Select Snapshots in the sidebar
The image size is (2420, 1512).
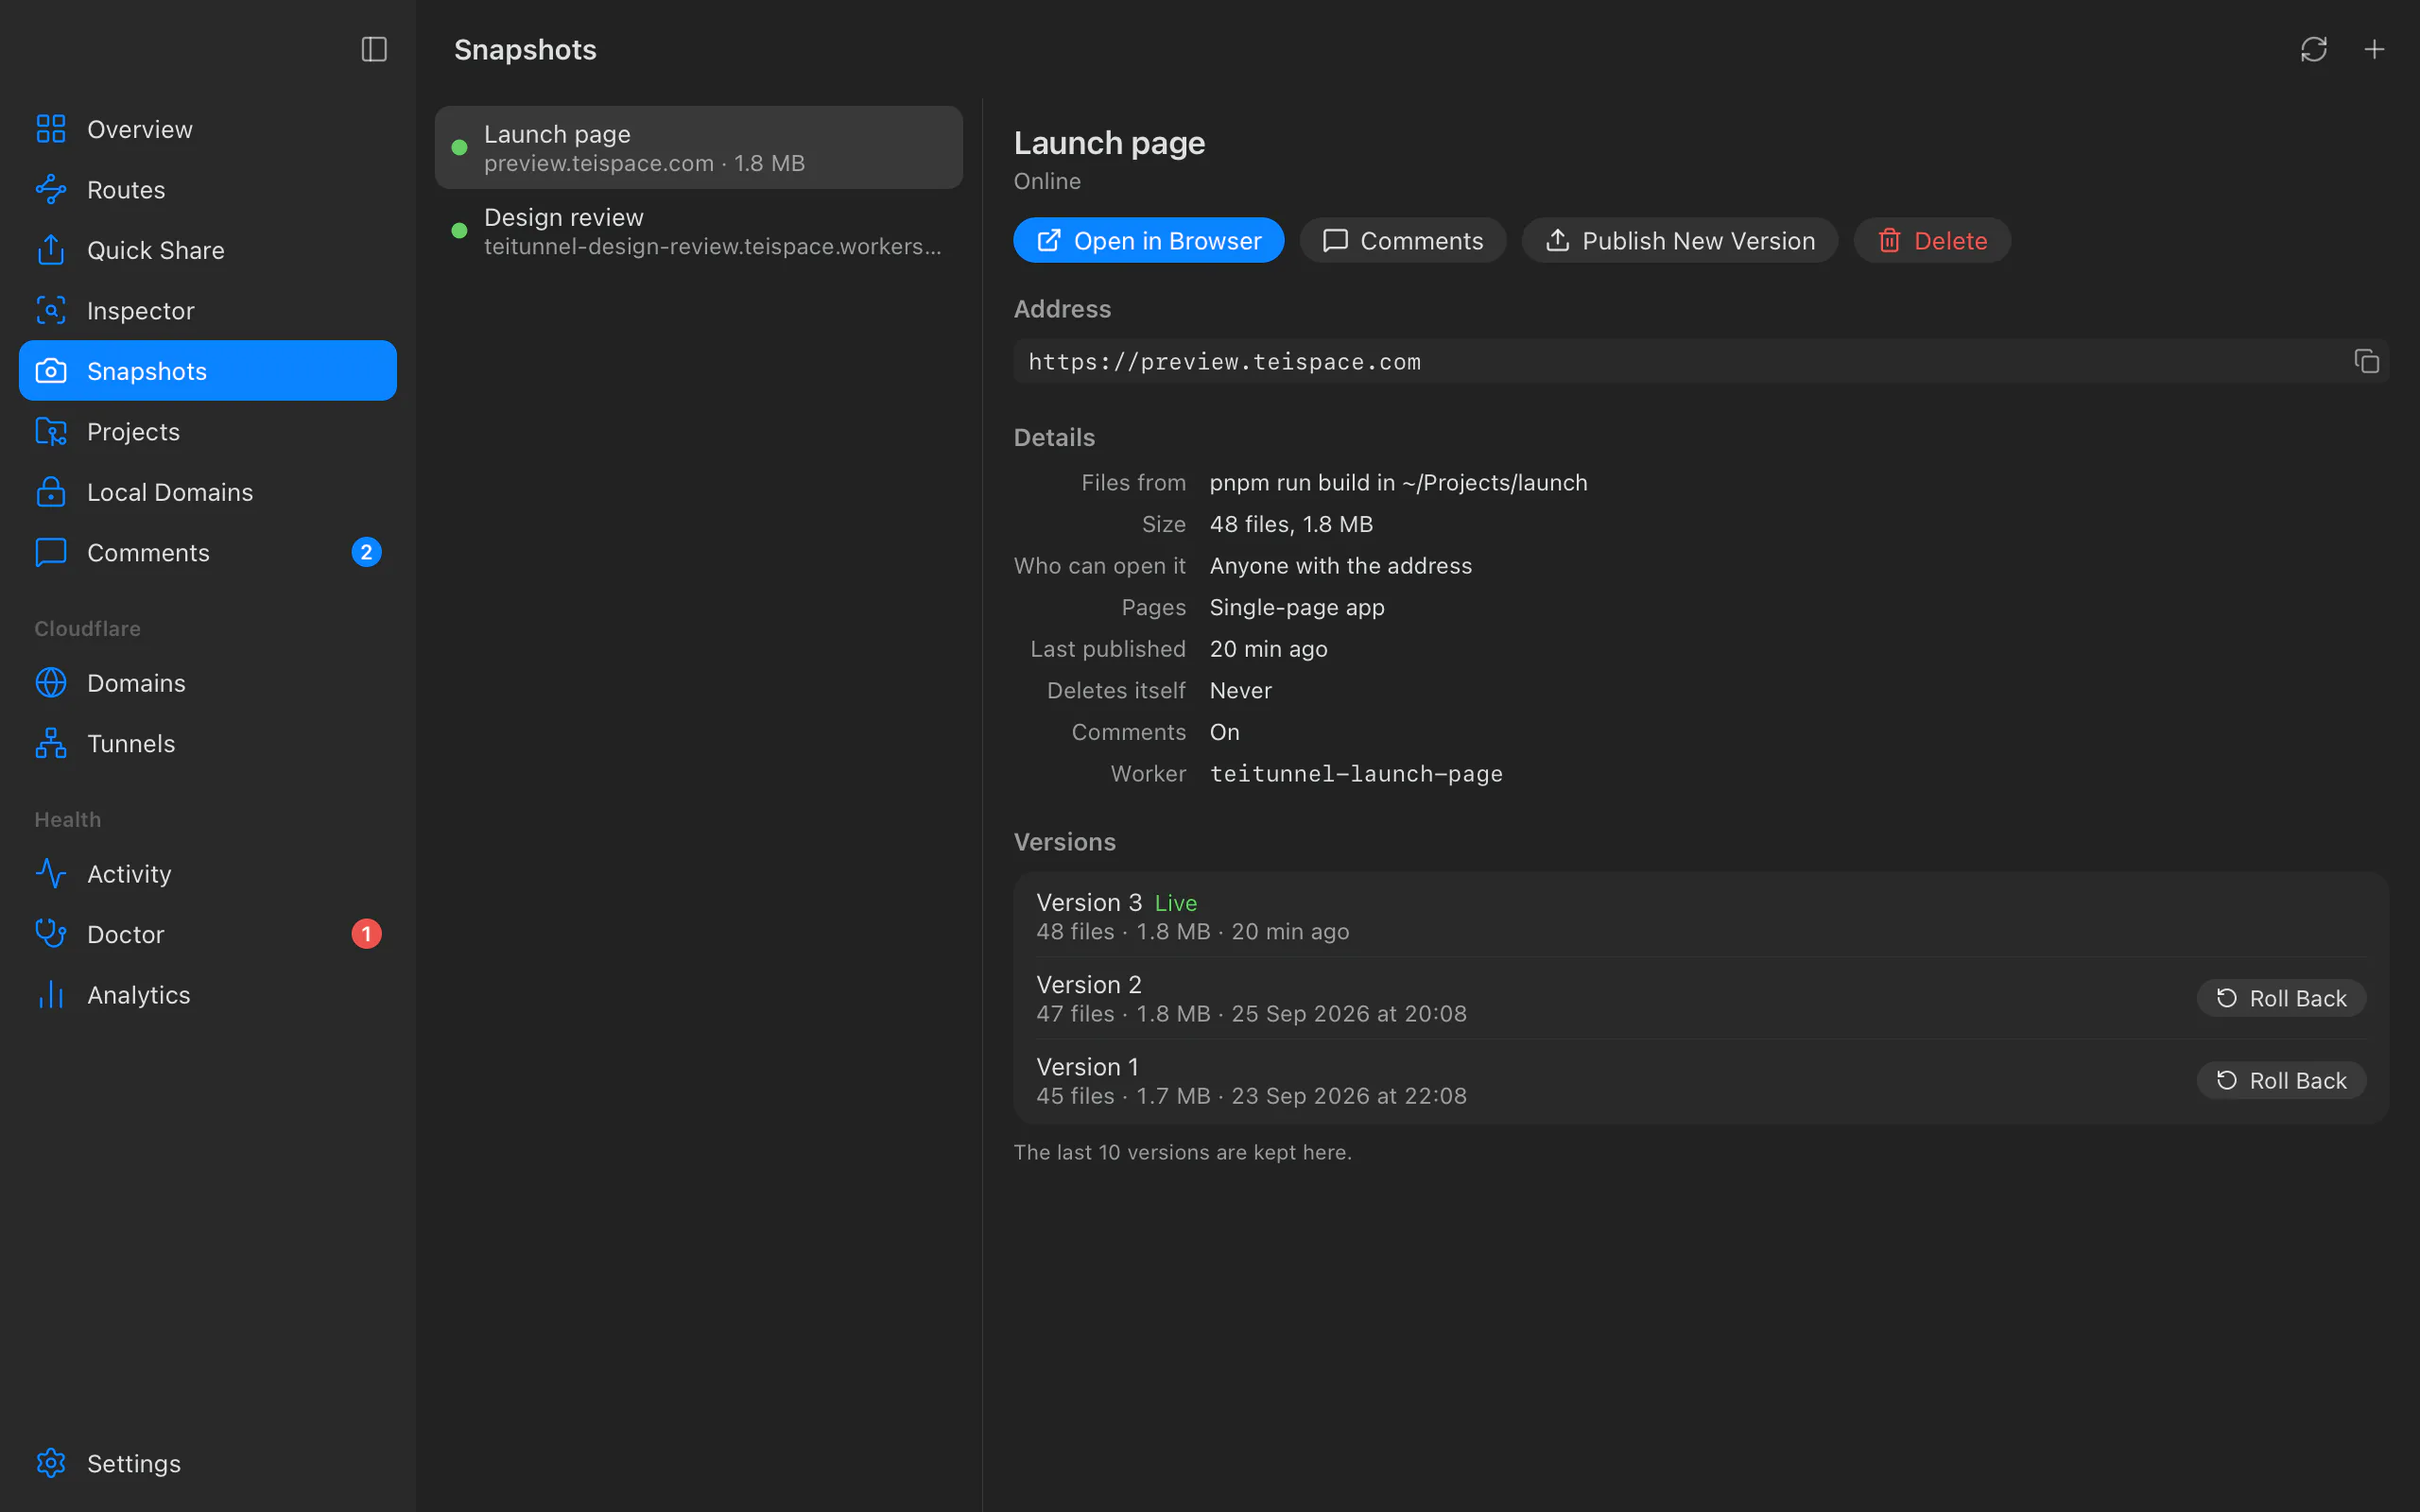(x=208, y=371)
